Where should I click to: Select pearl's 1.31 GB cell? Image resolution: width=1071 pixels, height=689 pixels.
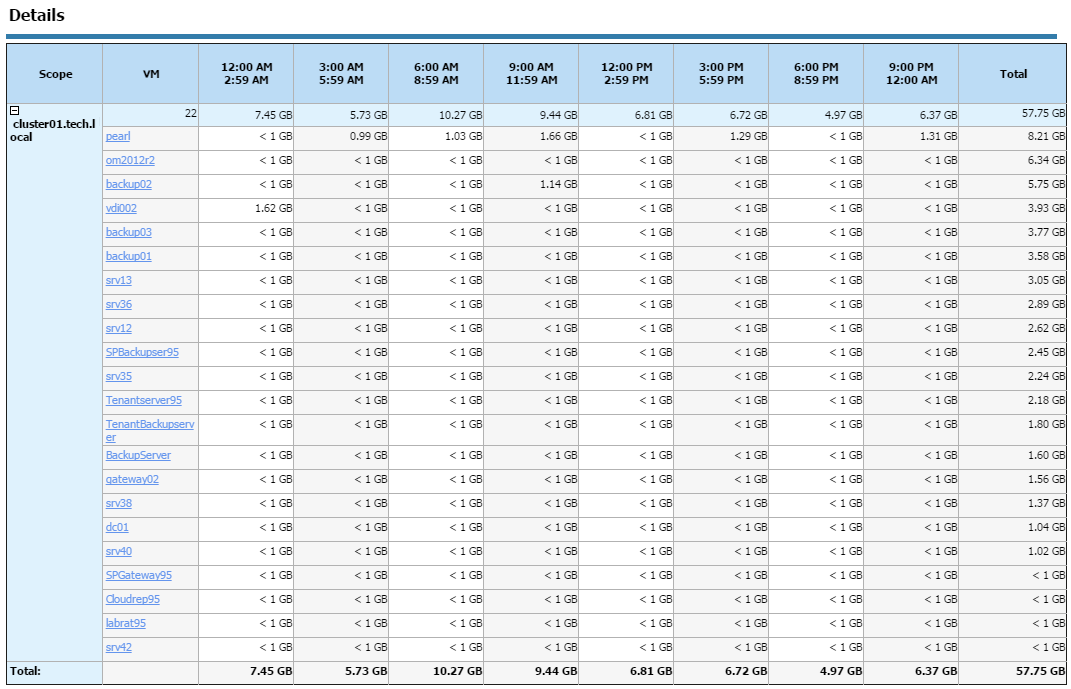point(910,137)
